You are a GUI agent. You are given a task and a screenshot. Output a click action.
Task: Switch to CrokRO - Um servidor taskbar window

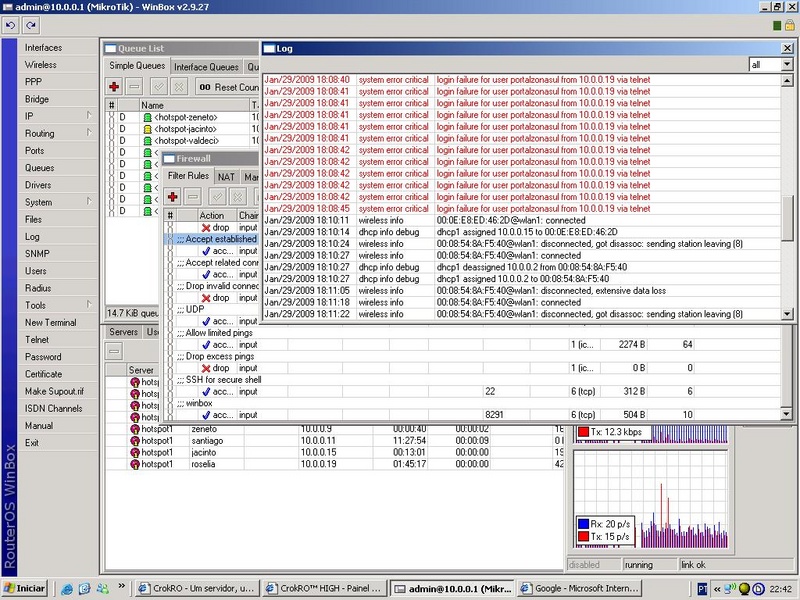pyautogui.click(x=197, y=589)
